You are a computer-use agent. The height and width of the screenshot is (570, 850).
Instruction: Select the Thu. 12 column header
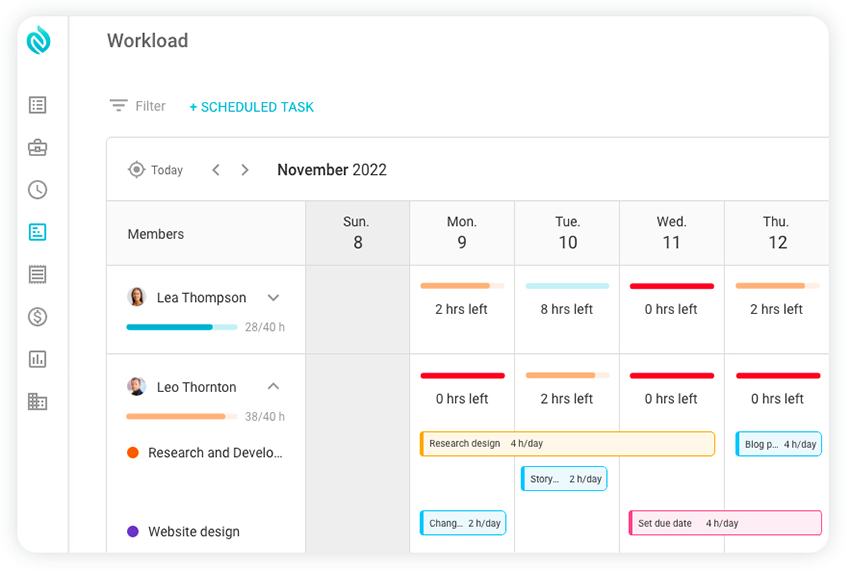(776, 233)
